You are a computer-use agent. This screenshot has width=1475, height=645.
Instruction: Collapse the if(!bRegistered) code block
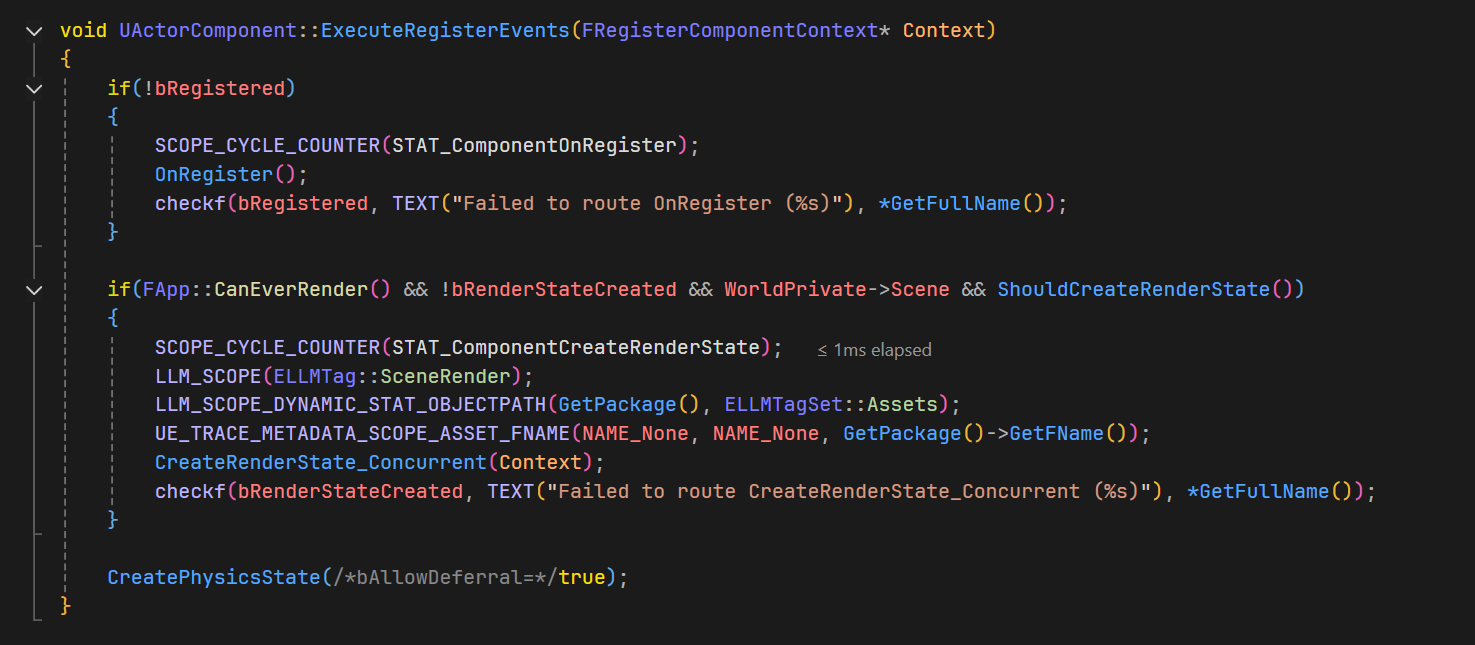click(x=35, y=89)
